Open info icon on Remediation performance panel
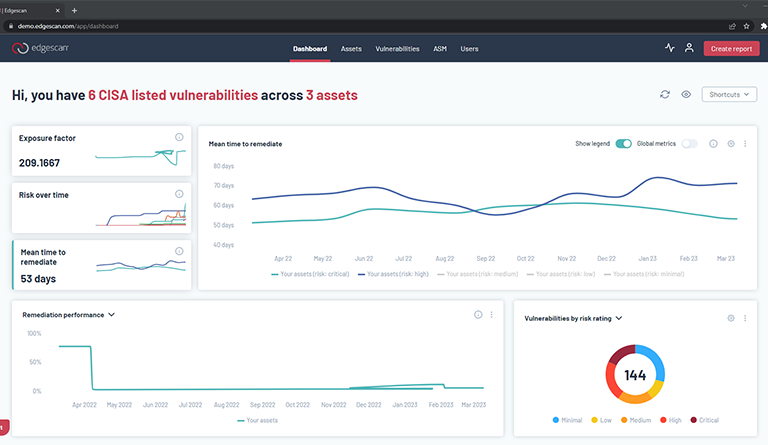Screen dimensions: 768x445 coord(478,315)
